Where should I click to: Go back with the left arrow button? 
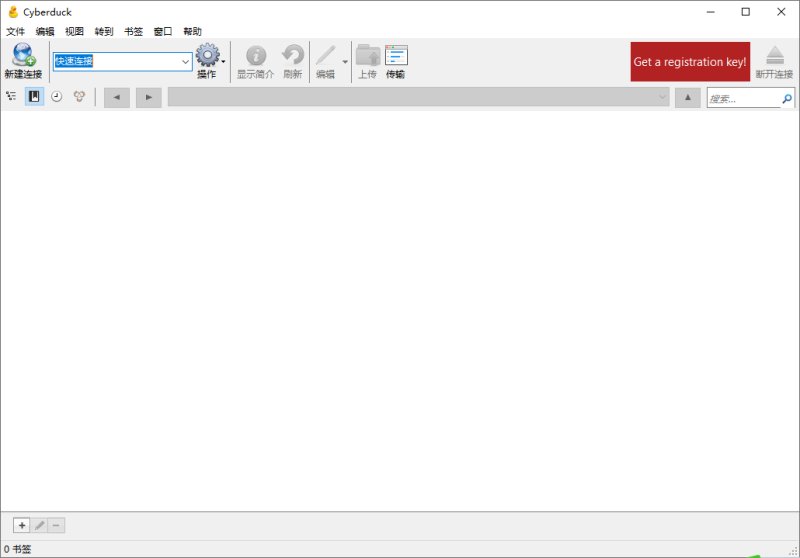tap(117, 97)
